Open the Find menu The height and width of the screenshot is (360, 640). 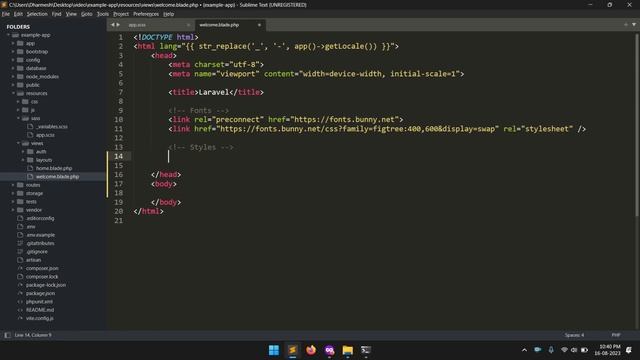click(56, 14)
